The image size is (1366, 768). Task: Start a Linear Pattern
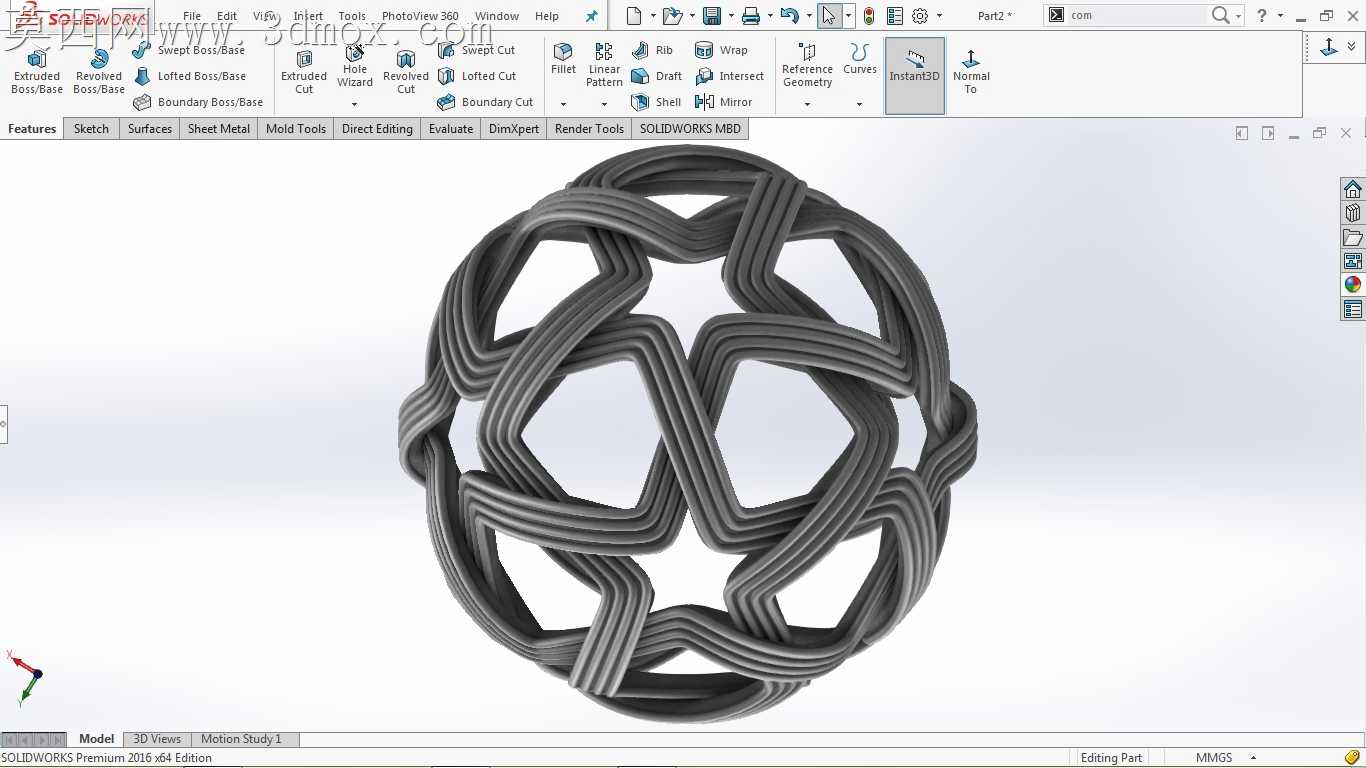point(604,65)
